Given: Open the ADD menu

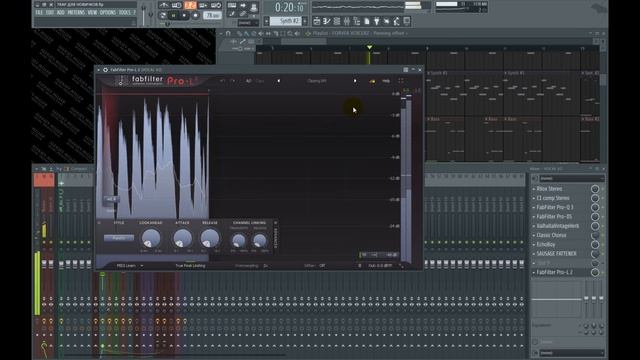Looking at the screenshot, I should pos(60,13).
